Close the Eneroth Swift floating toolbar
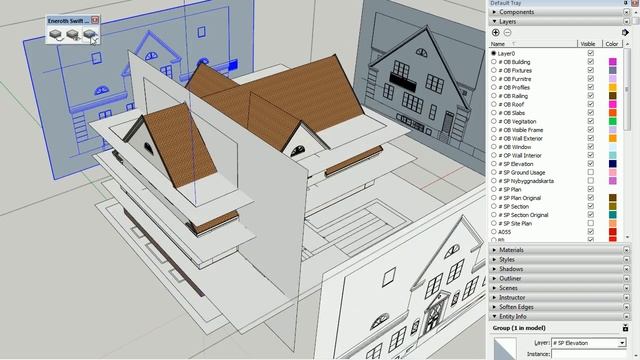The image size is (640, 360). [95, 20]
